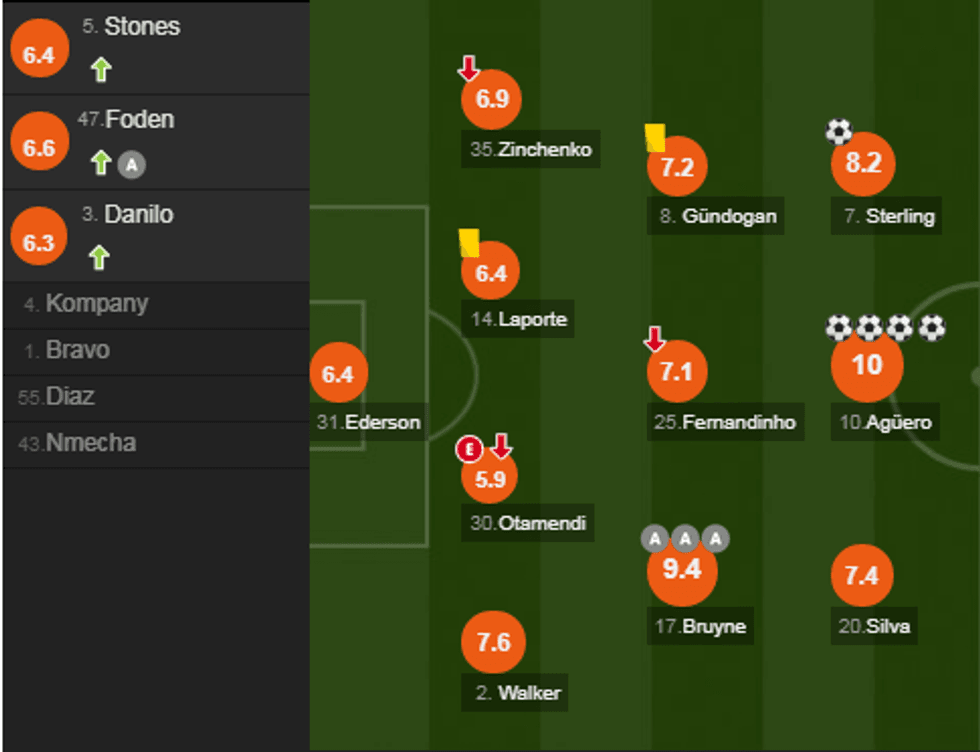Click Fernandinho's red substitution arrow

tap(655, 340)
